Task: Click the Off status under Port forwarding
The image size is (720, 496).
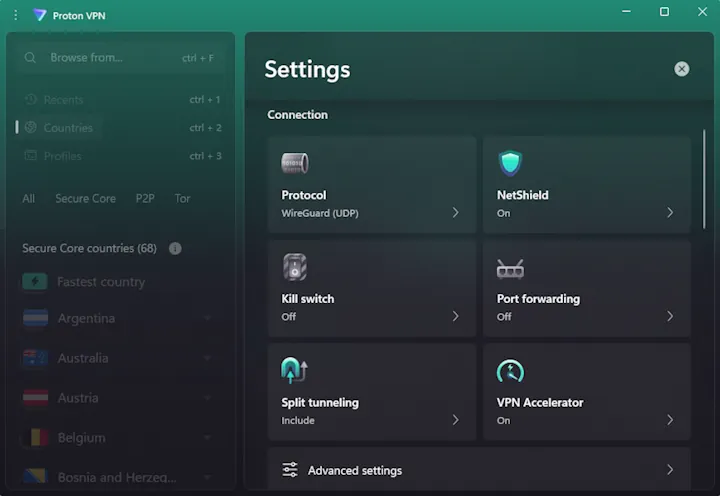Action: [x=504, y=316]
